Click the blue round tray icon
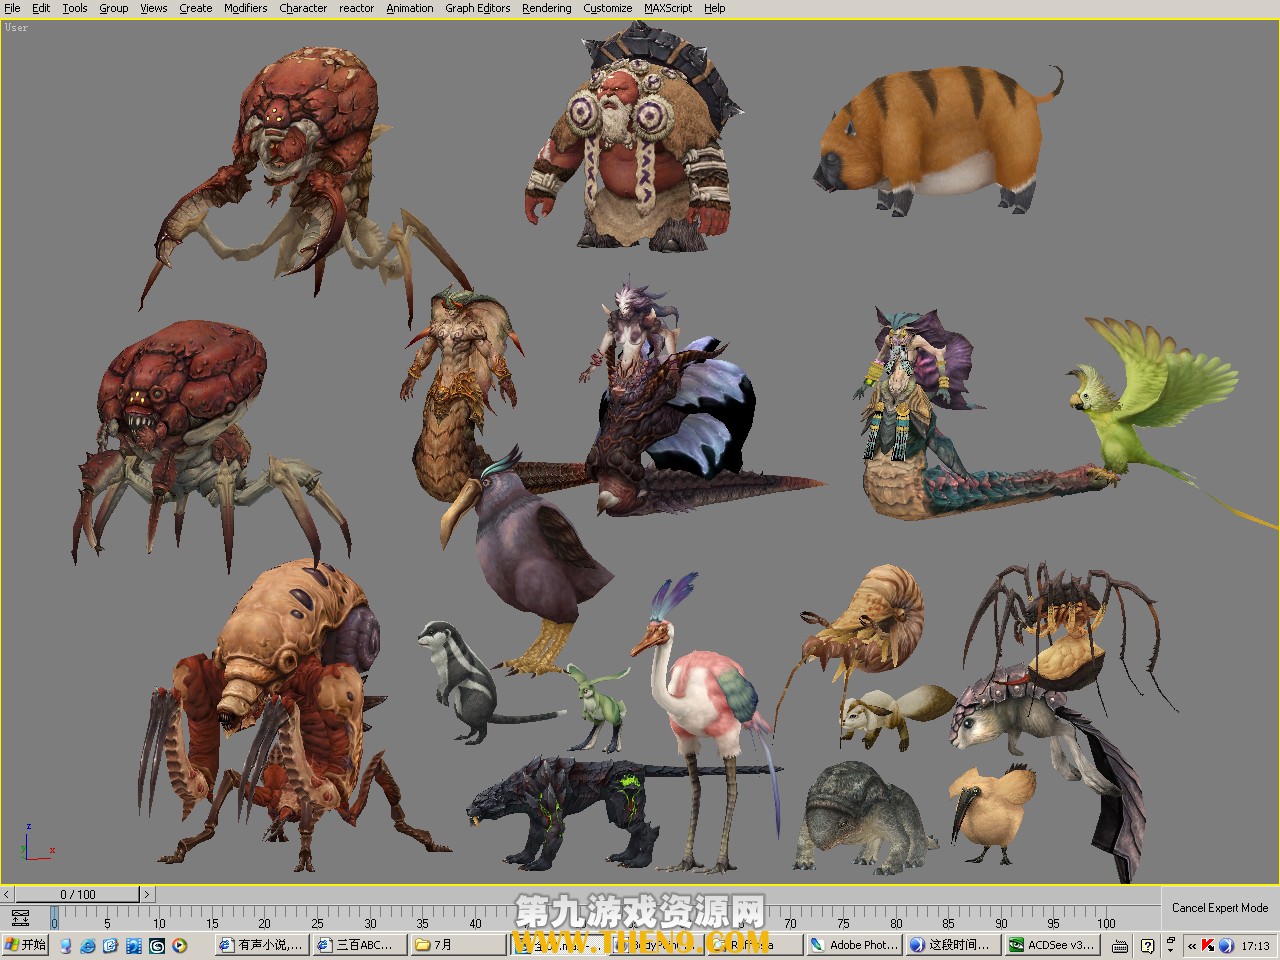The width and height of the screenshot is (1280, 960). pyautogui.click(x=1226, y=945)
